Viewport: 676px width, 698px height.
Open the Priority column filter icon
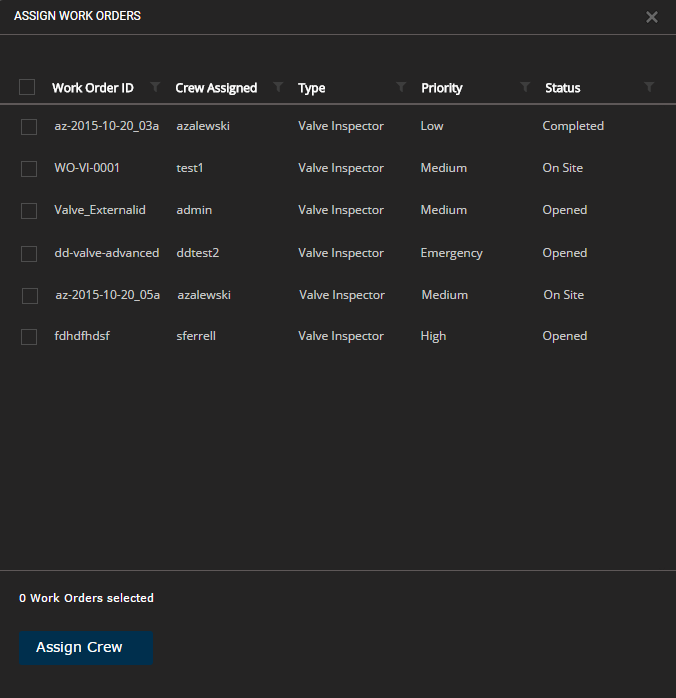pos(525,87)
